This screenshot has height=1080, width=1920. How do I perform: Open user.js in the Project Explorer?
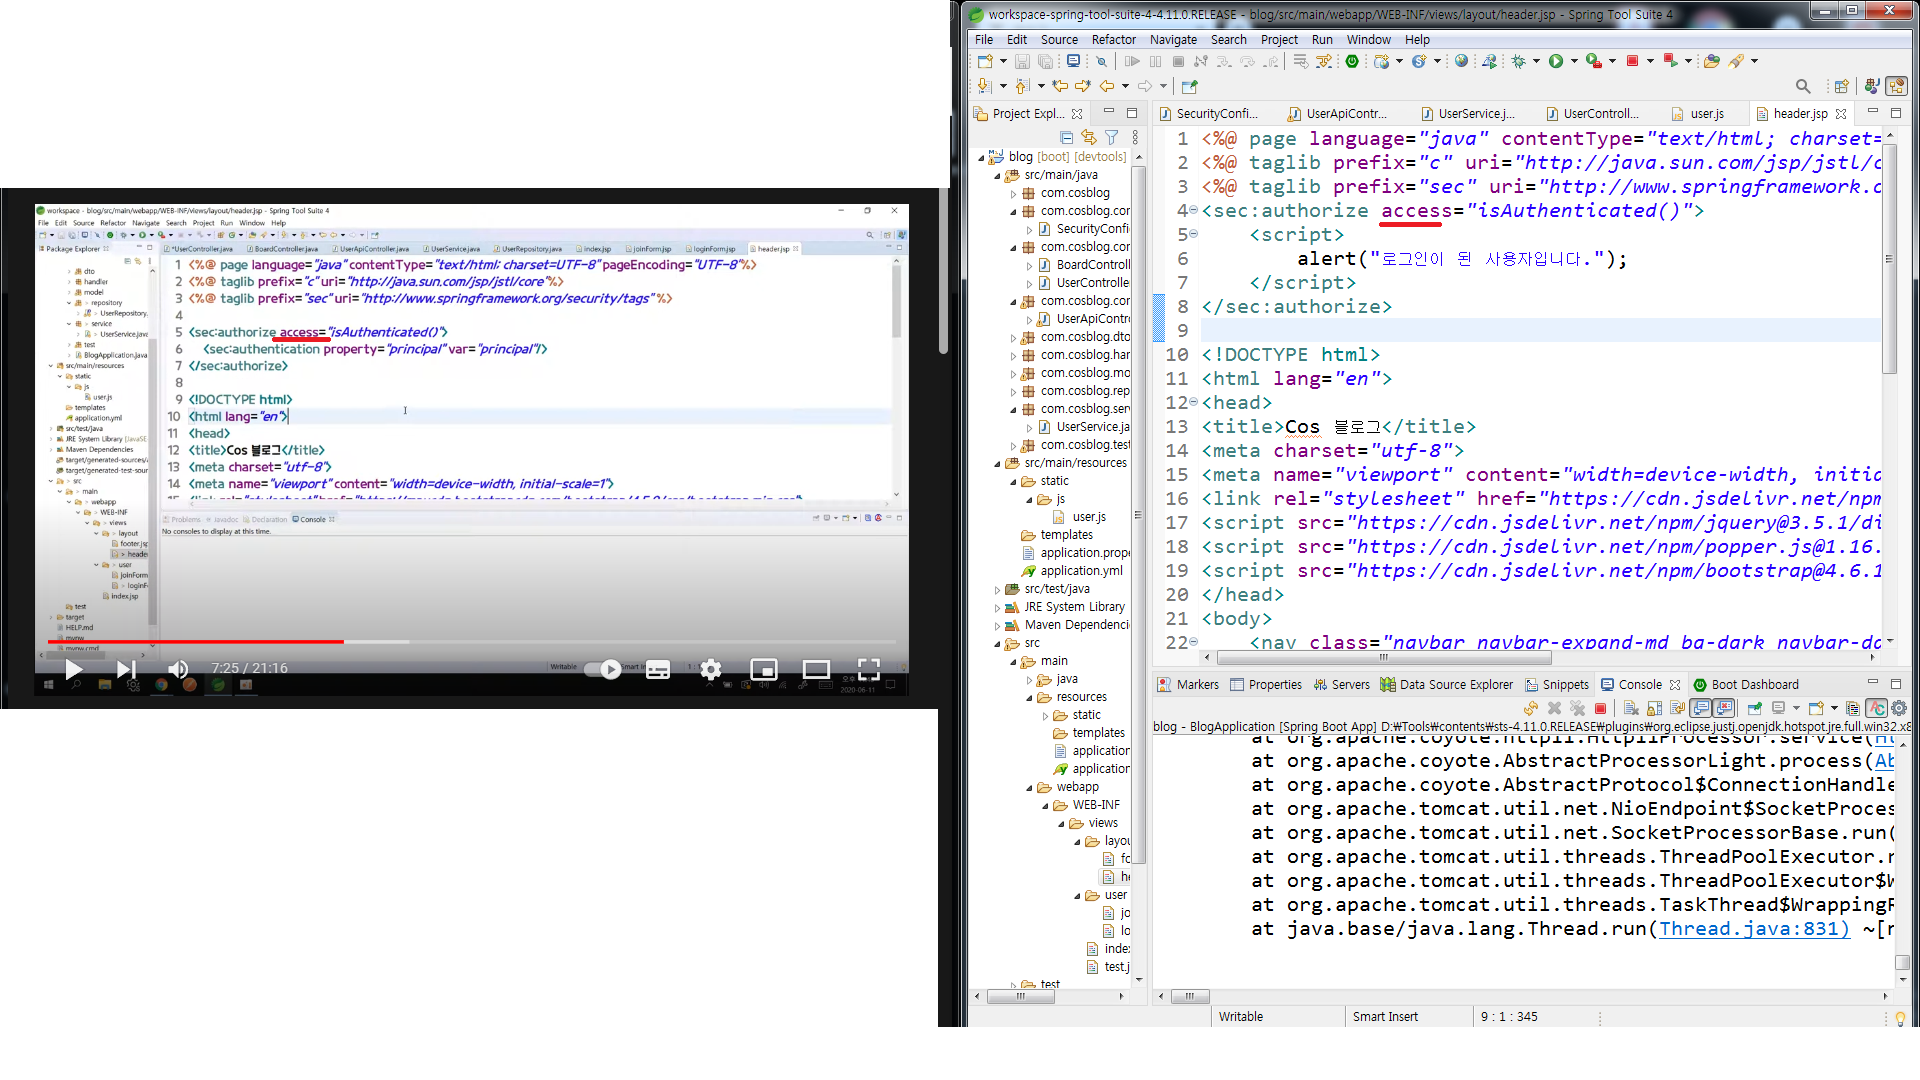(1089, 517)
